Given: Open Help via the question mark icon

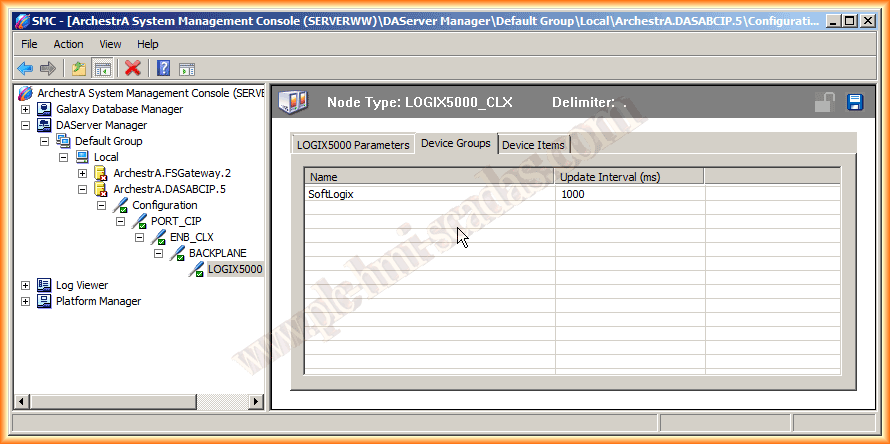Looking at the screenshot, I should coord(163,68).
